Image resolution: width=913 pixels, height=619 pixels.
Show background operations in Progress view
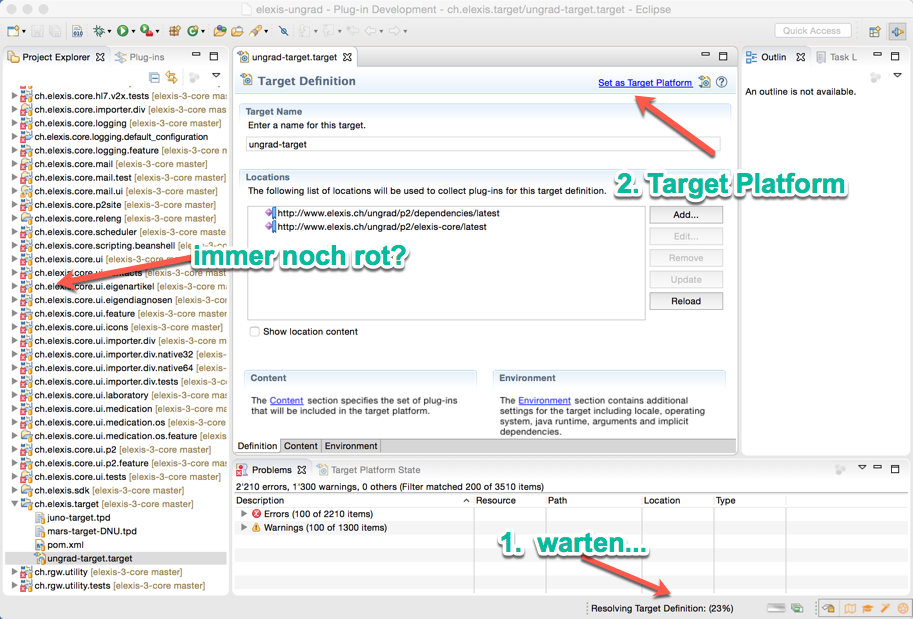(x=797, y=609)
